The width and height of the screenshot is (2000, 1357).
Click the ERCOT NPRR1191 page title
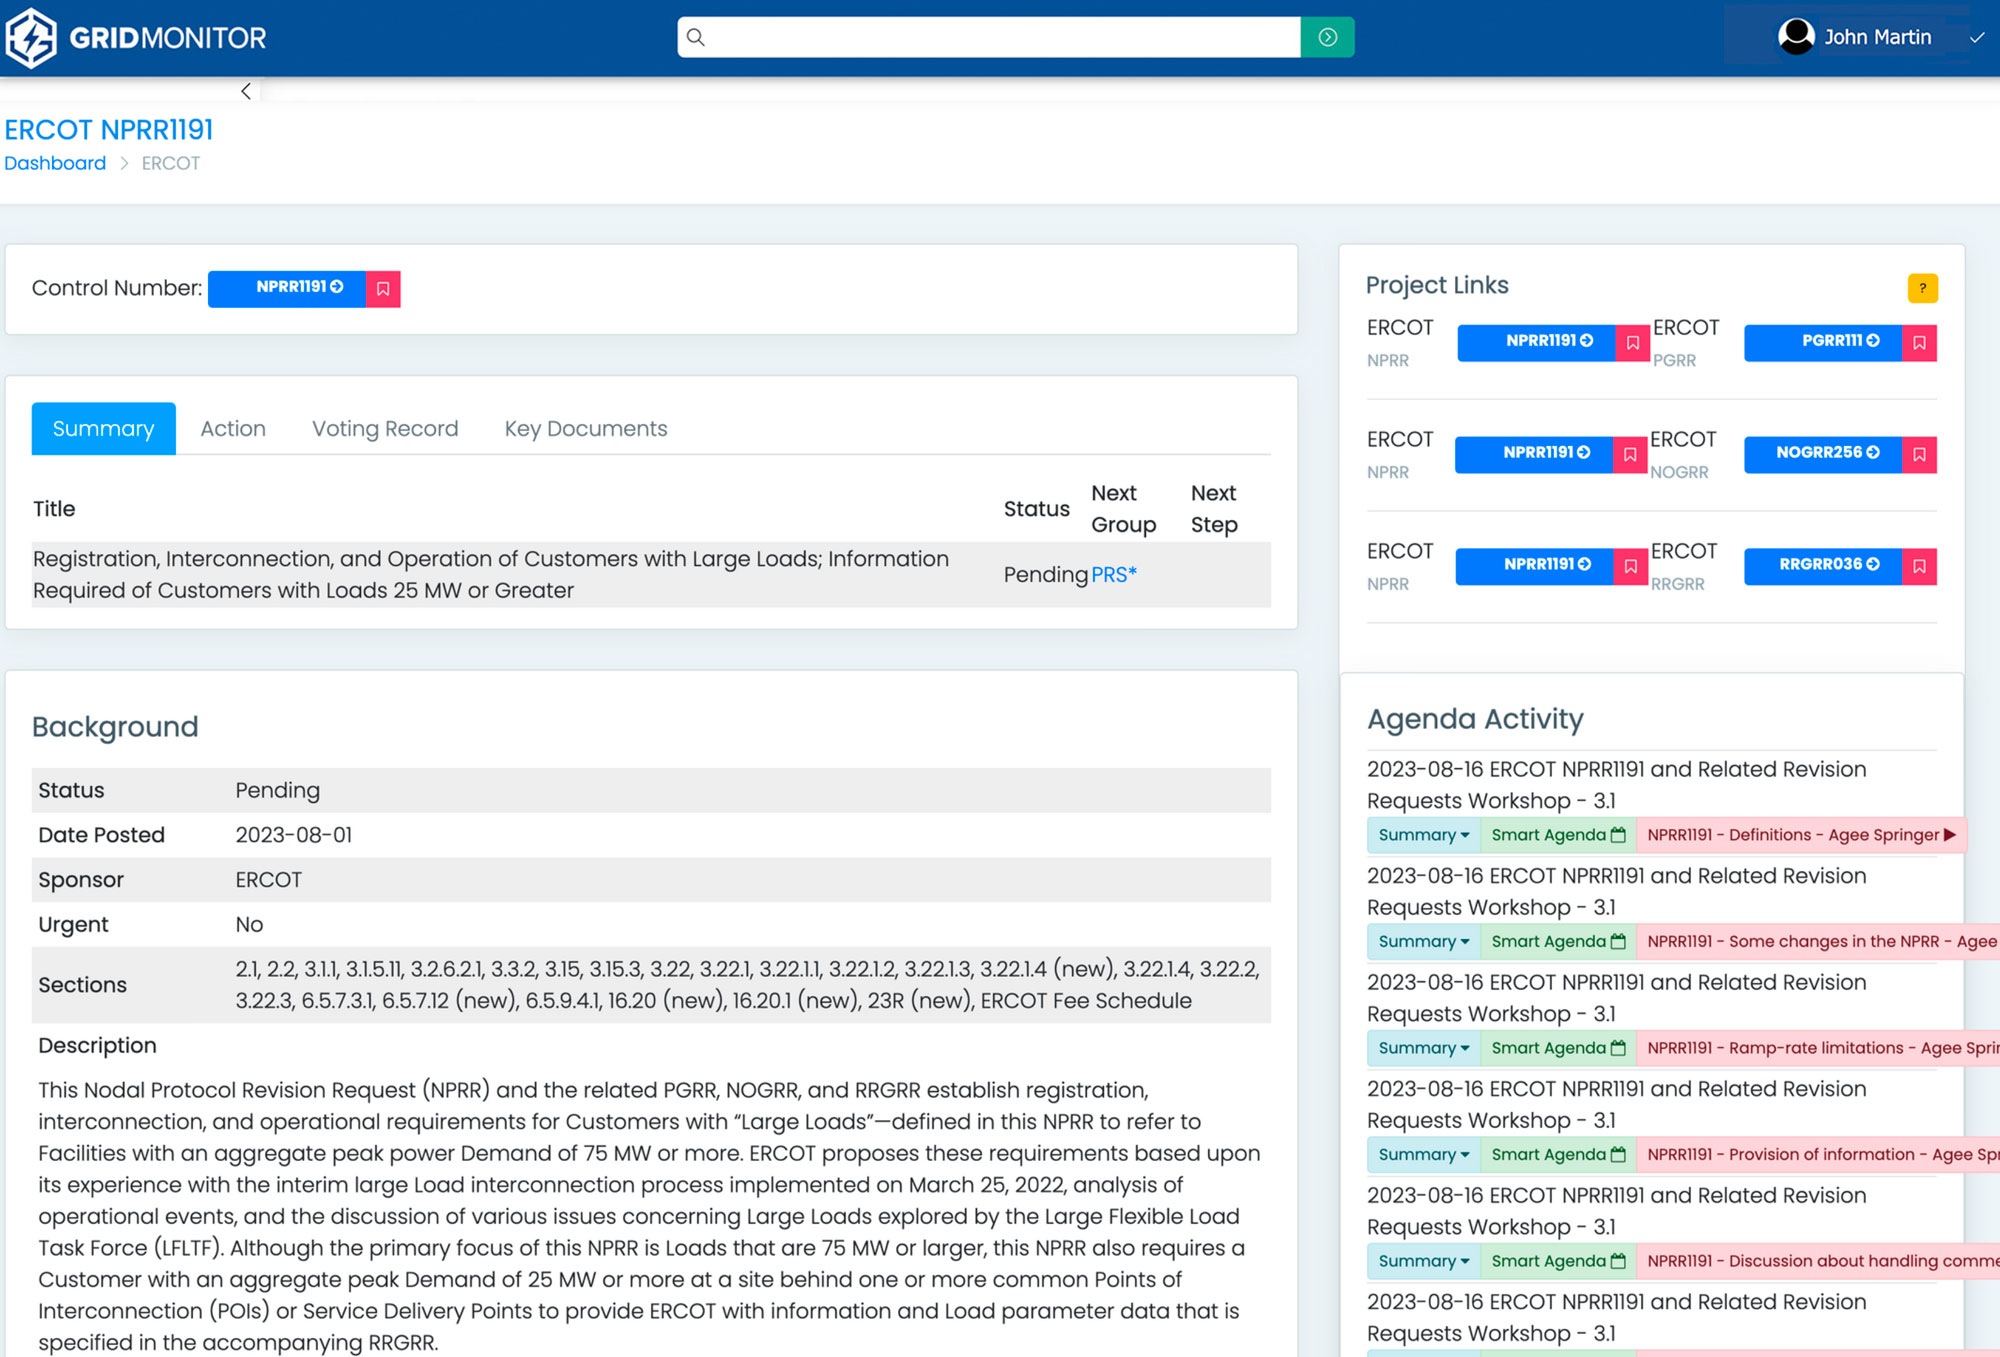[109, 130]
